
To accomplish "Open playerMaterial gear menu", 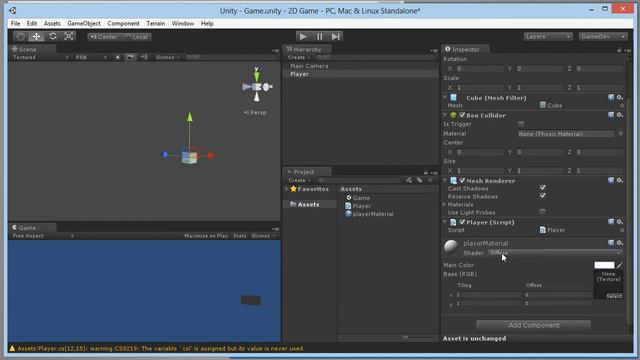I will [620, 243].
